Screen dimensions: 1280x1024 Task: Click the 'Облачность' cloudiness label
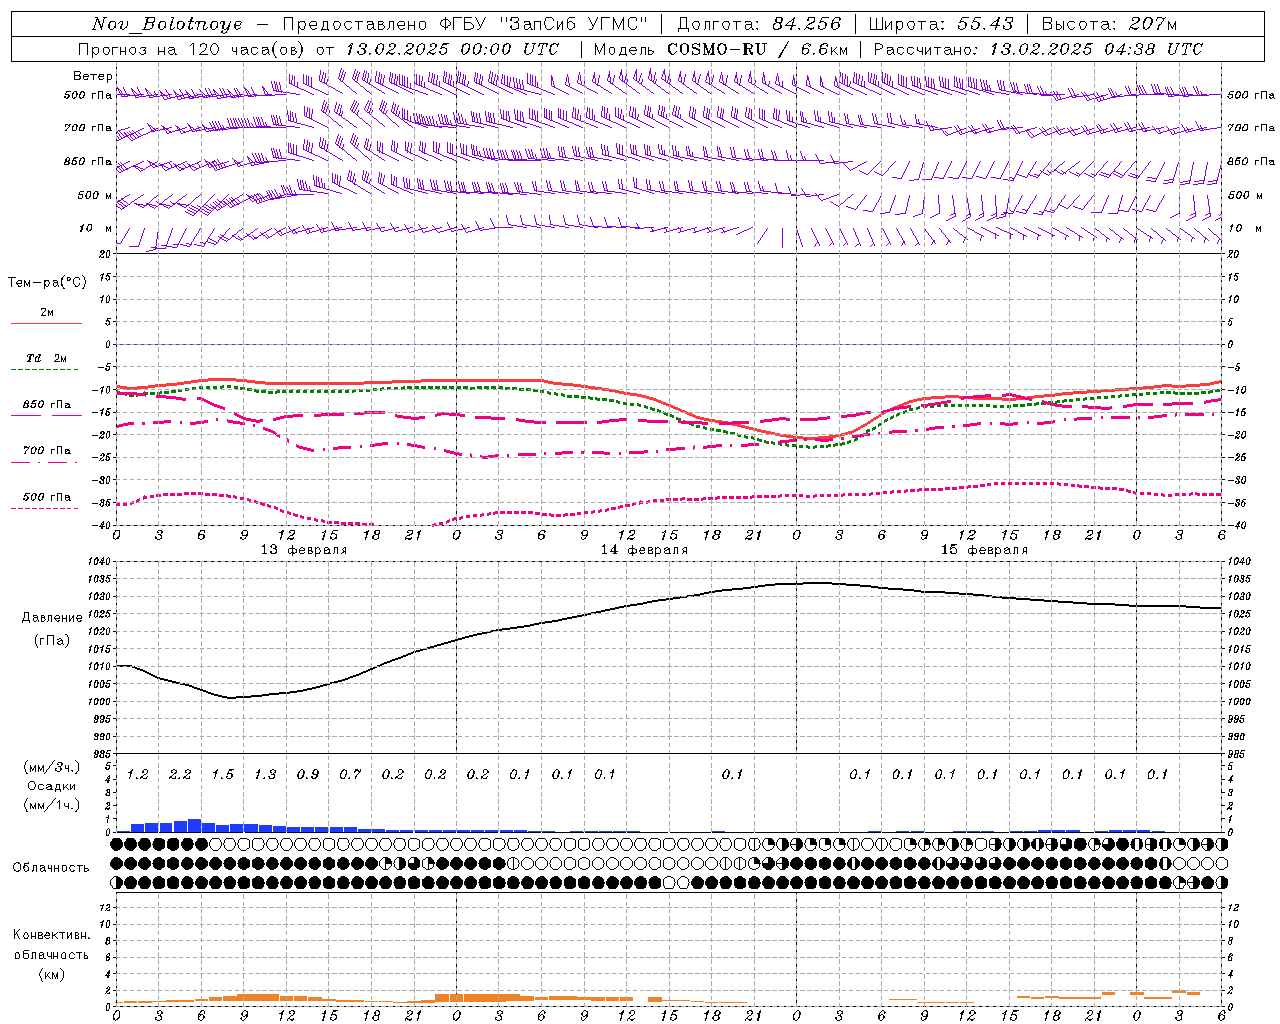pyautogui.click(x=50, y=868)
